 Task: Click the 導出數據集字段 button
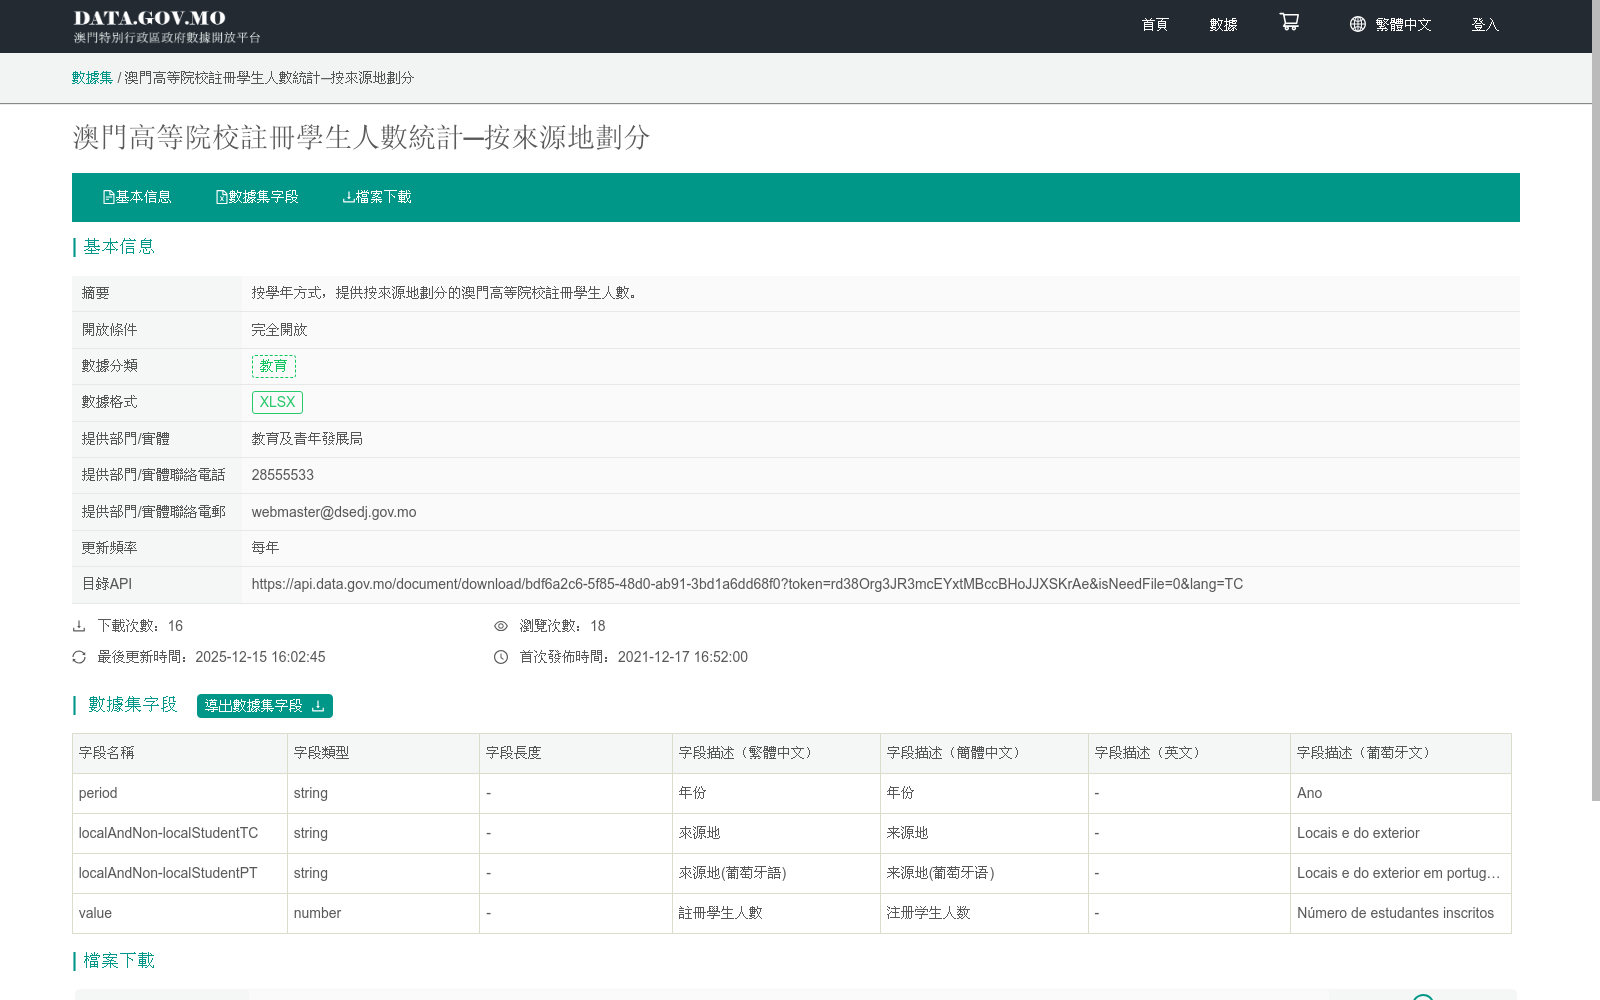265,706
